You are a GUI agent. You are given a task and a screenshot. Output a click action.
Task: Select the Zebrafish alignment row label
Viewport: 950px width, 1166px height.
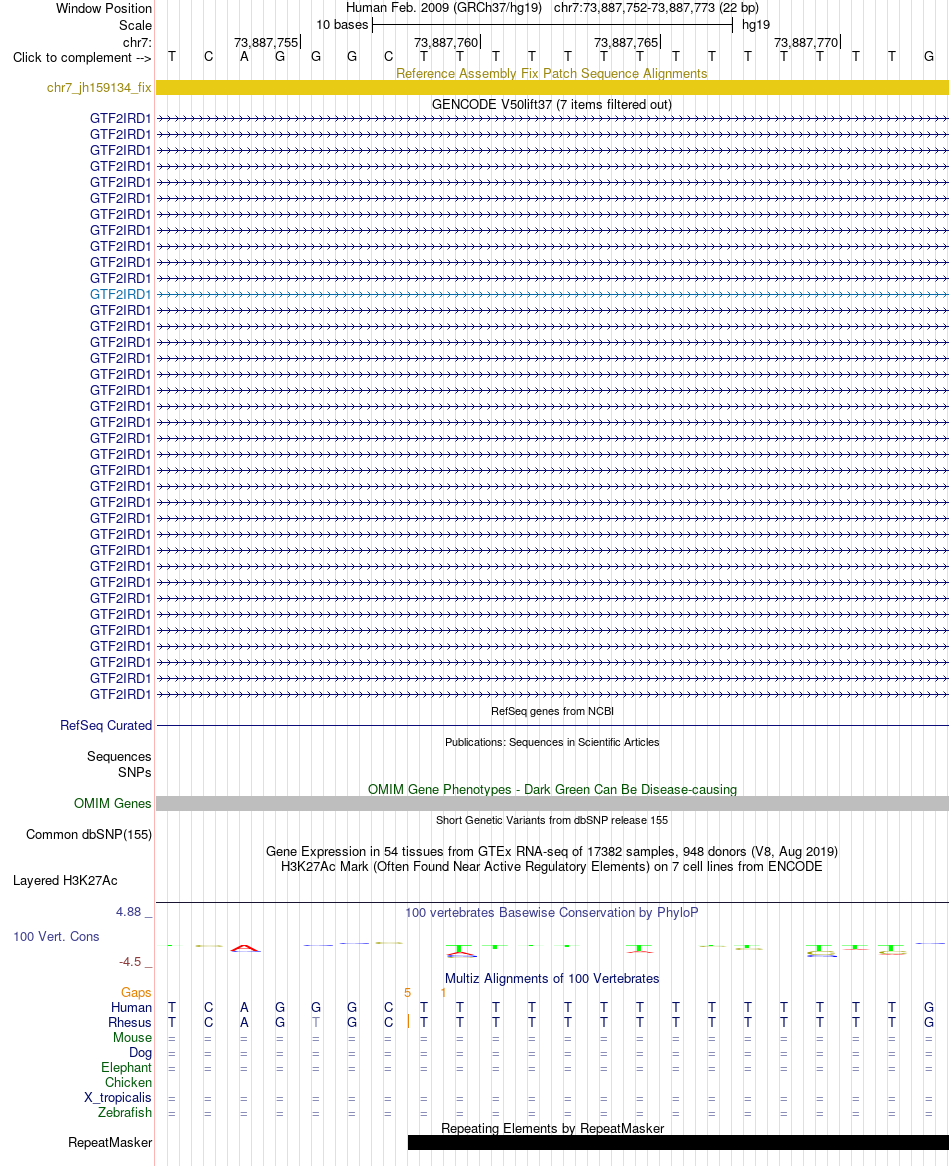pyautogui.click(x=125, y=1112)
